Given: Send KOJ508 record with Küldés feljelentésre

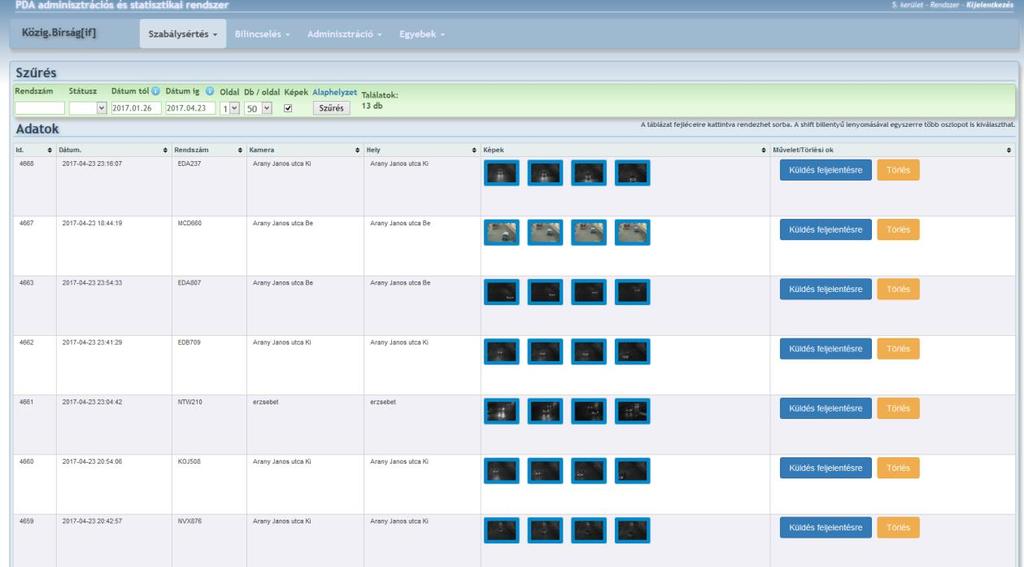Looking at the screenshot, I should click(x=825, y=468).
